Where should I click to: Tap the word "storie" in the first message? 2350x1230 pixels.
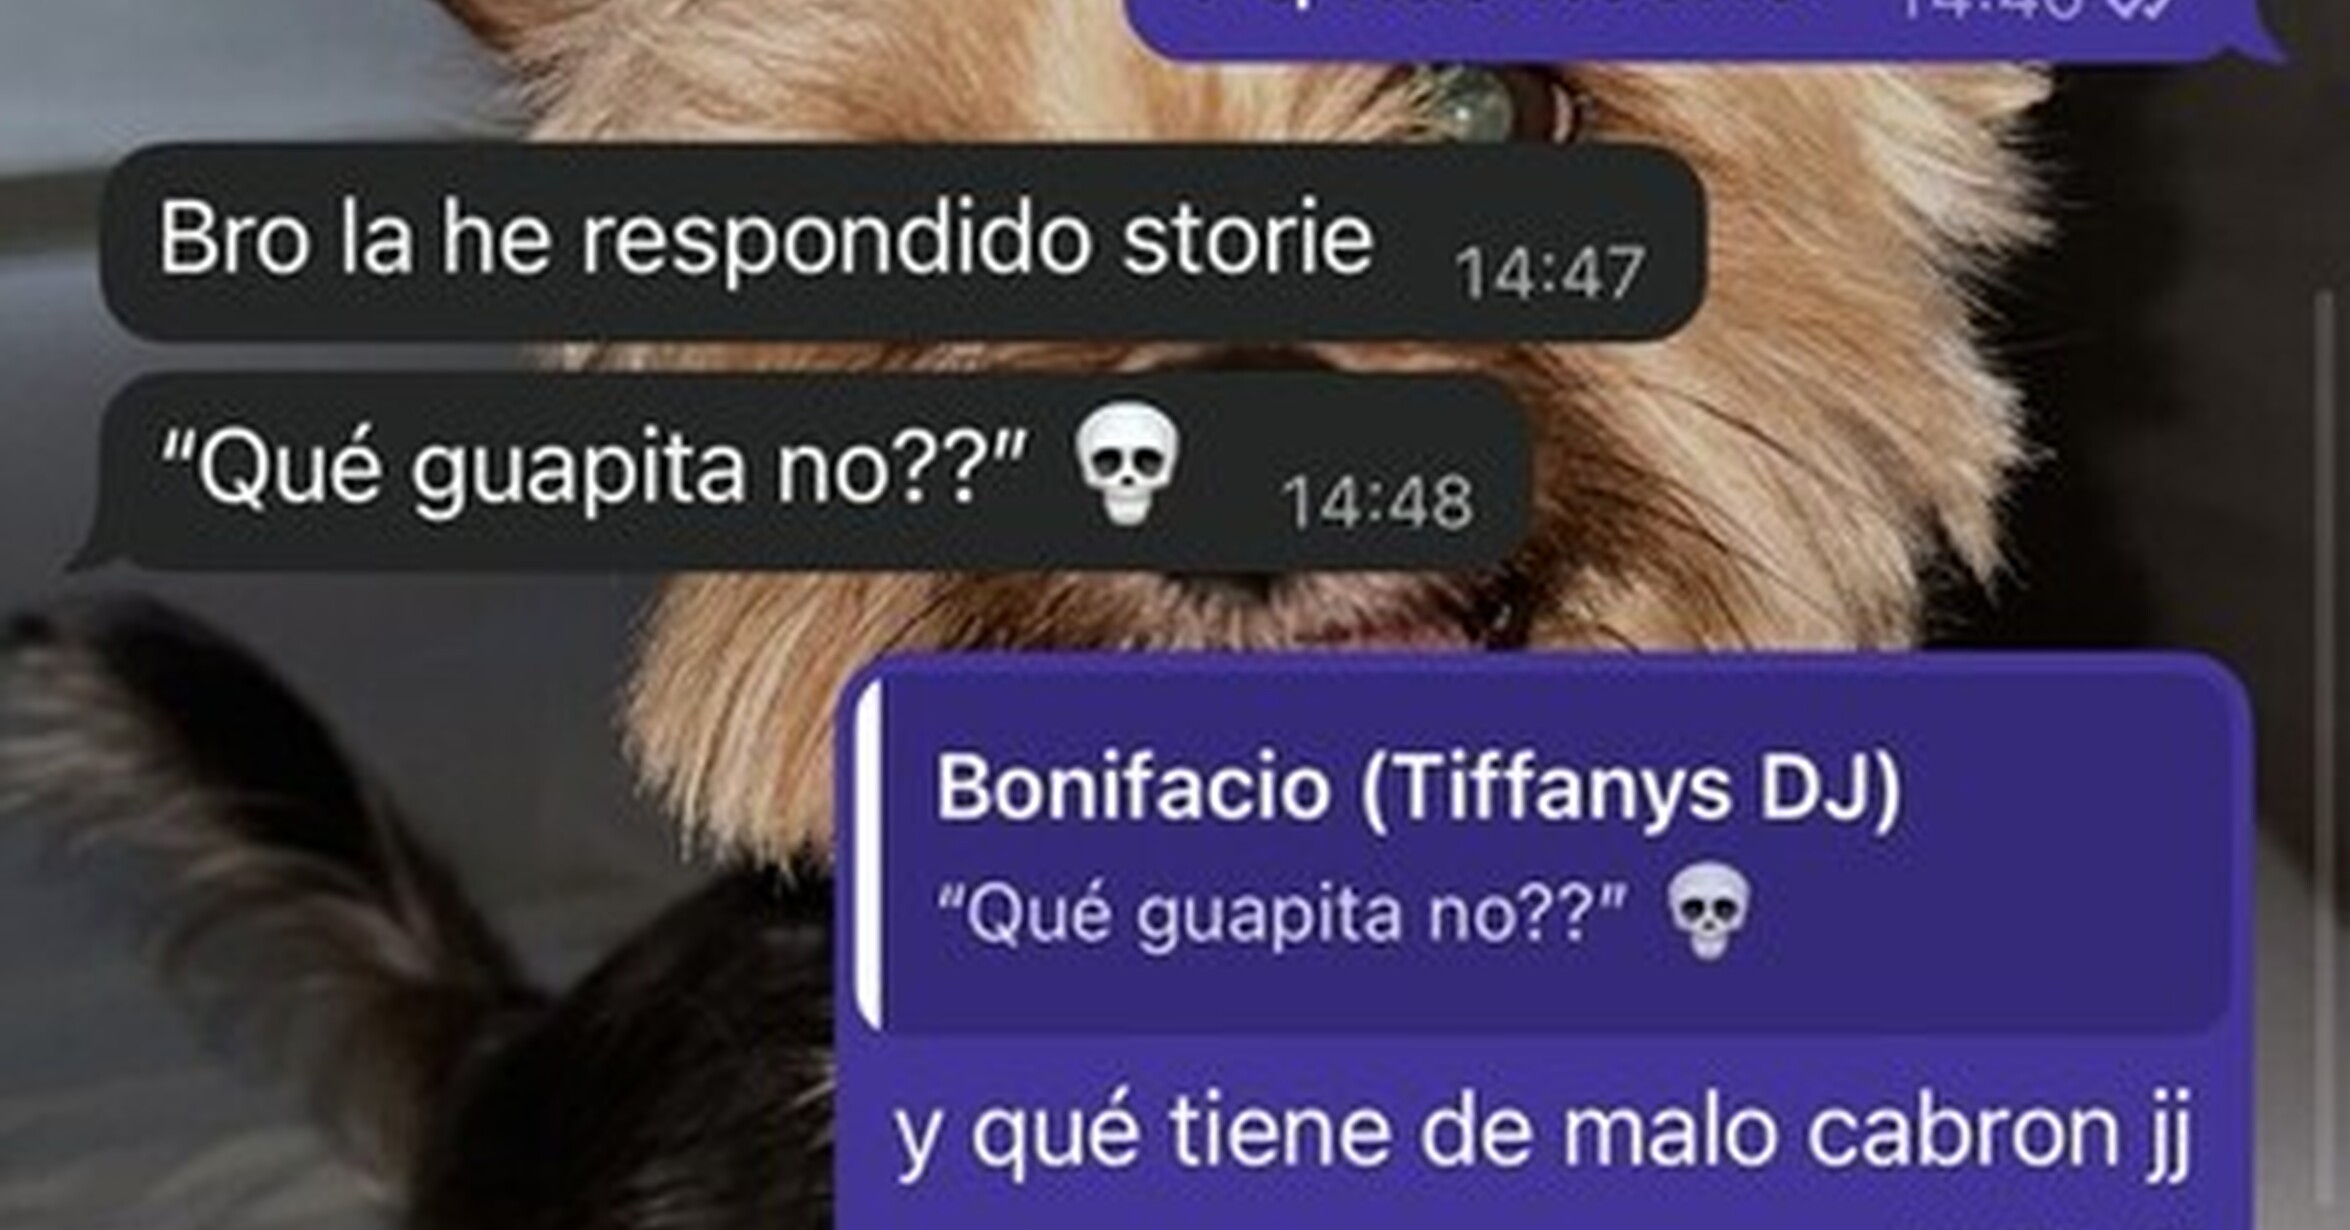tap(1248, 238)
